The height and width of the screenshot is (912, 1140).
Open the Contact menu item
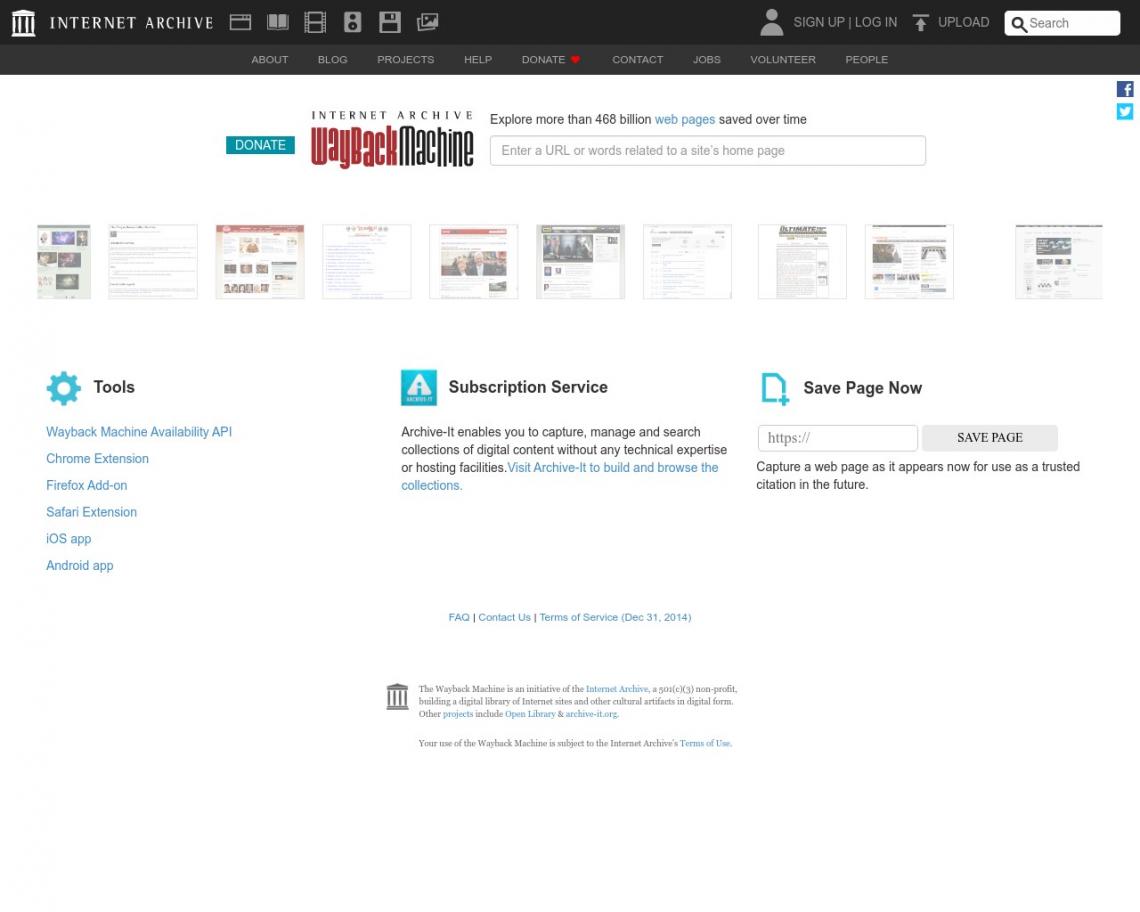[638, 60]
